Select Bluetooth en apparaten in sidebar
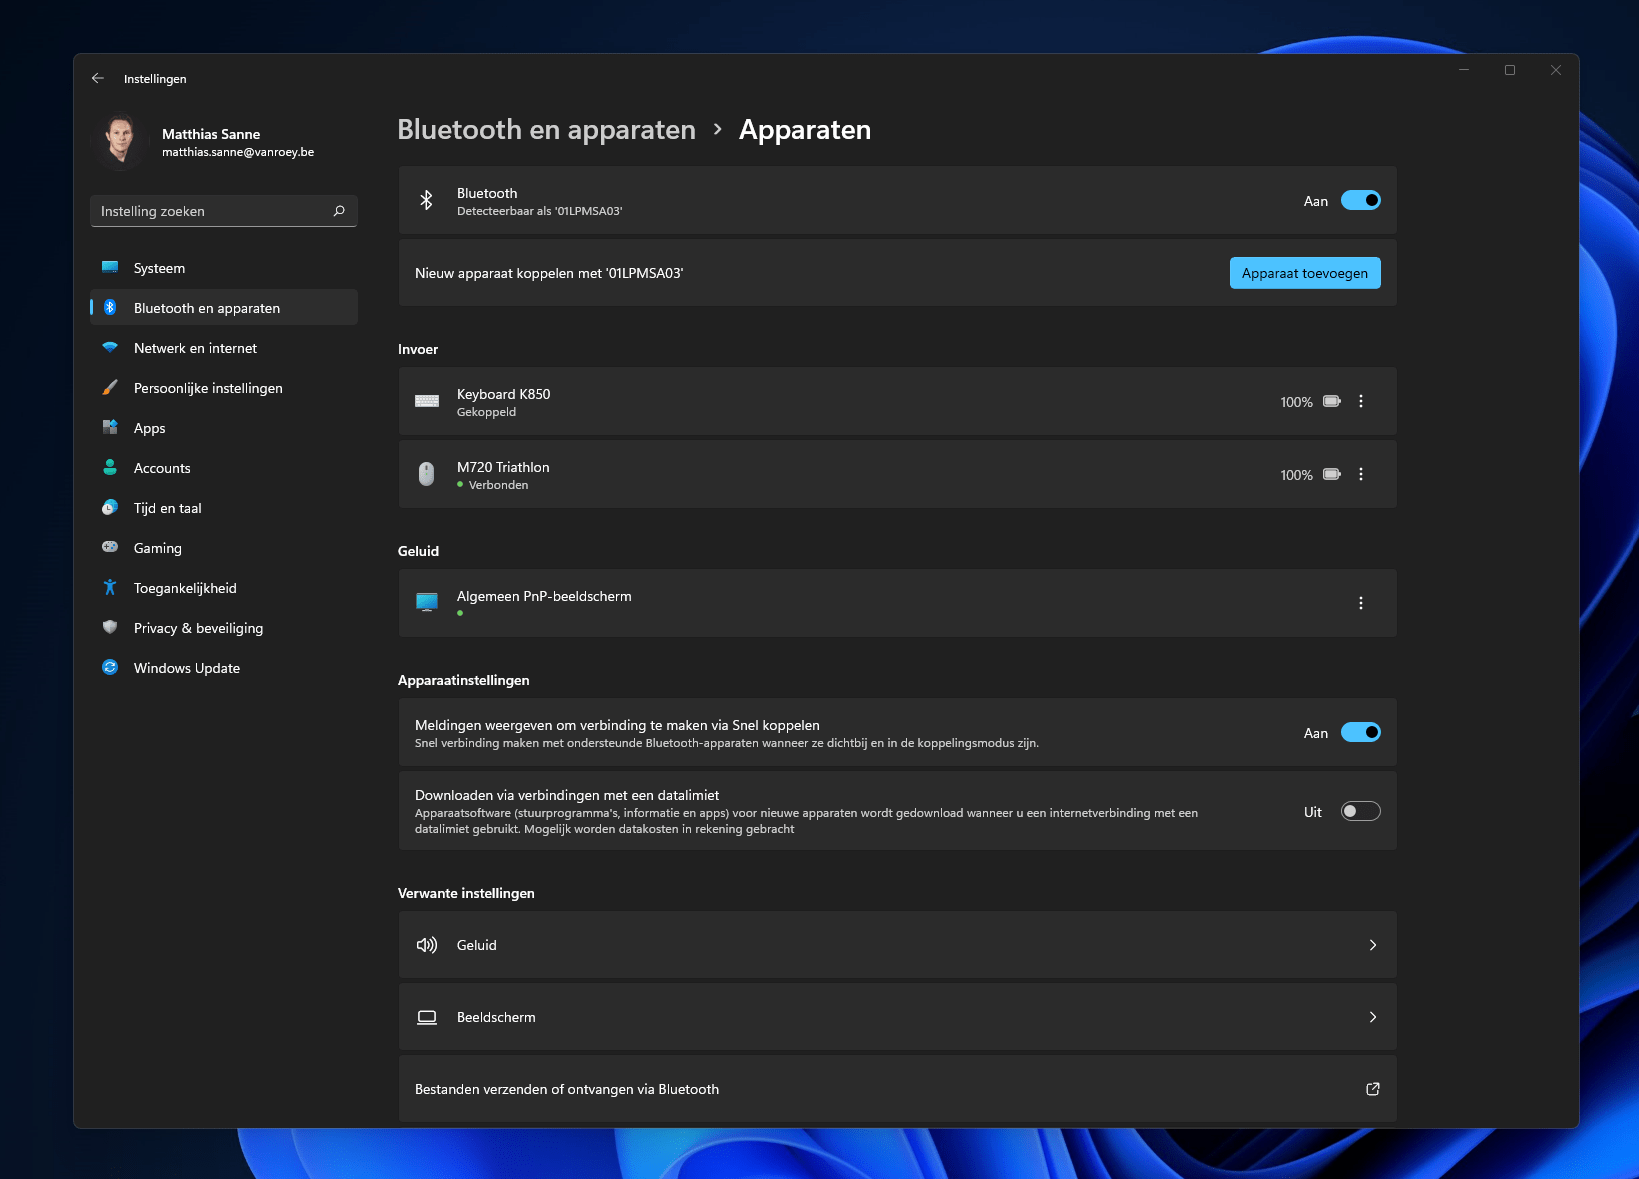Viewport: 1639px width, 1179px height. click(x=224, y=308)
